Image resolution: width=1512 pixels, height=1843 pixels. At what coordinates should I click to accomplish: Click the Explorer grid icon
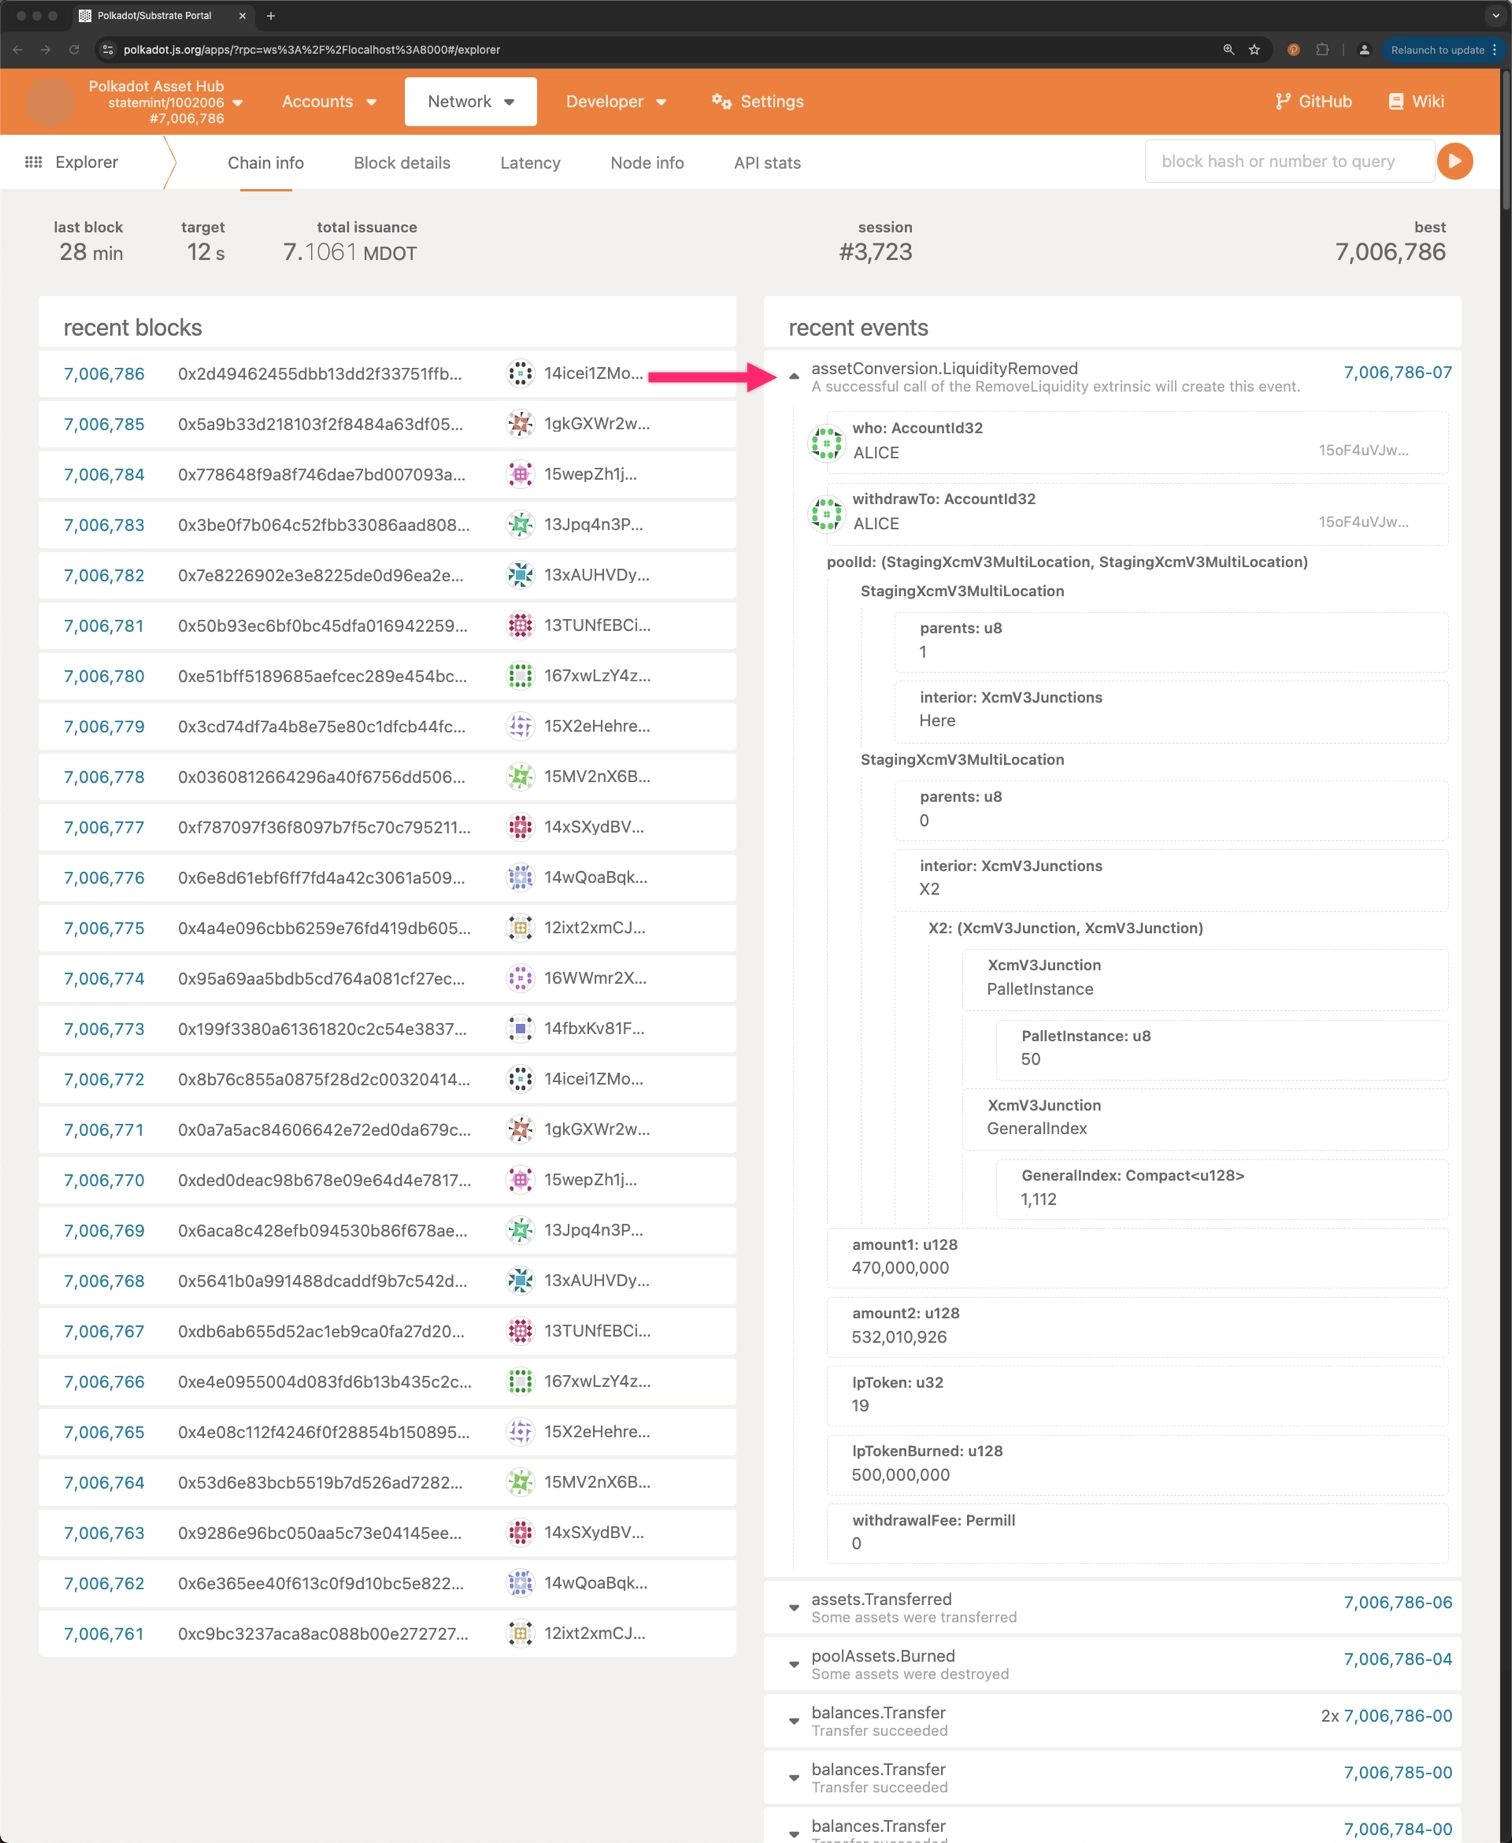pyautogui.click(x=33, y=162)
